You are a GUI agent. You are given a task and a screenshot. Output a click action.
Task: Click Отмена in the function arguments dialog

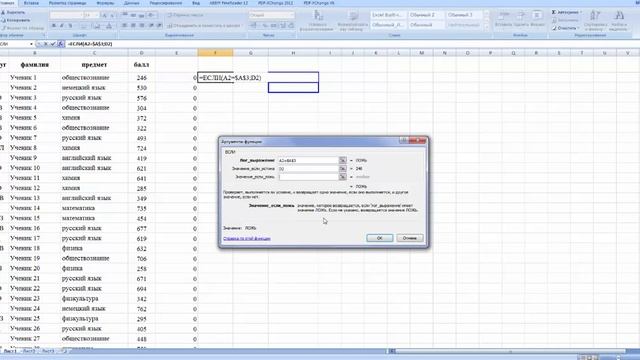point(410,238)
